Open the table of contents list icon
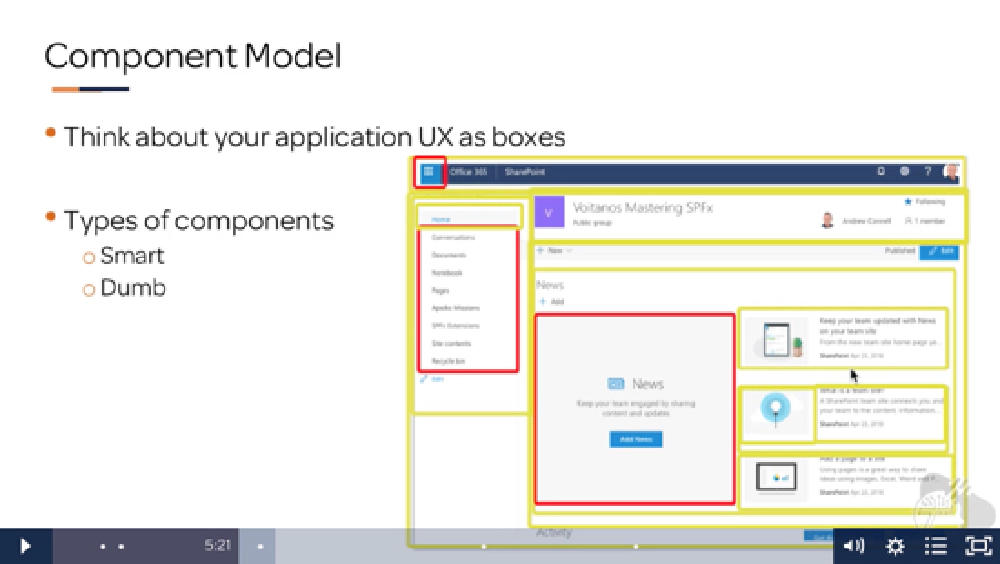Image resolution: width=1000 pixels, height=564 pixels. [936, 546]
